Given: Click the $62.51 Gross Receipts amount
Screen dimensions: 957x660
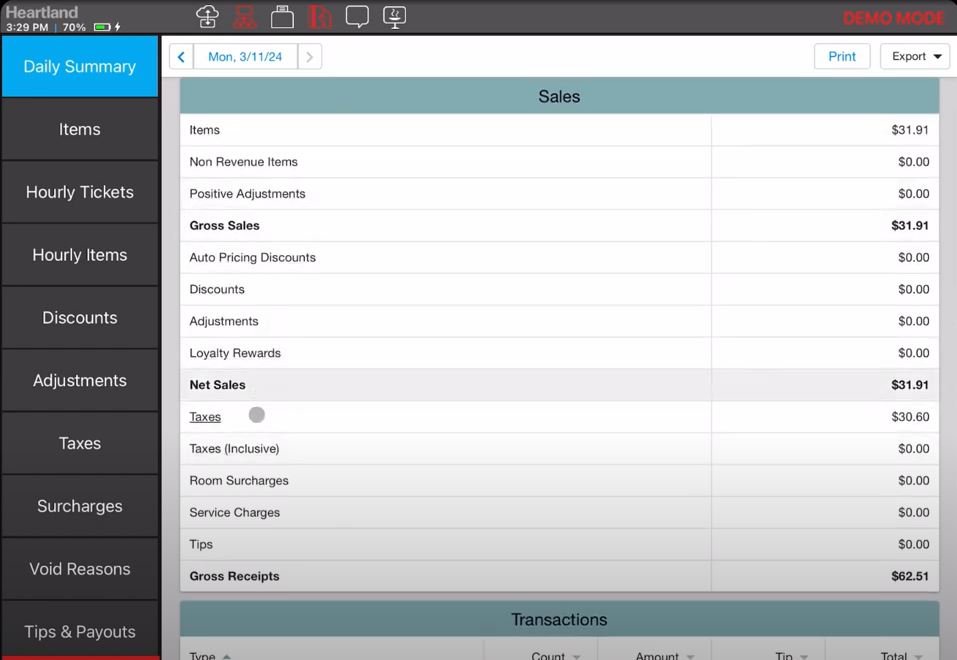Looking at the screenshot, I should click(x=910, y=576).
